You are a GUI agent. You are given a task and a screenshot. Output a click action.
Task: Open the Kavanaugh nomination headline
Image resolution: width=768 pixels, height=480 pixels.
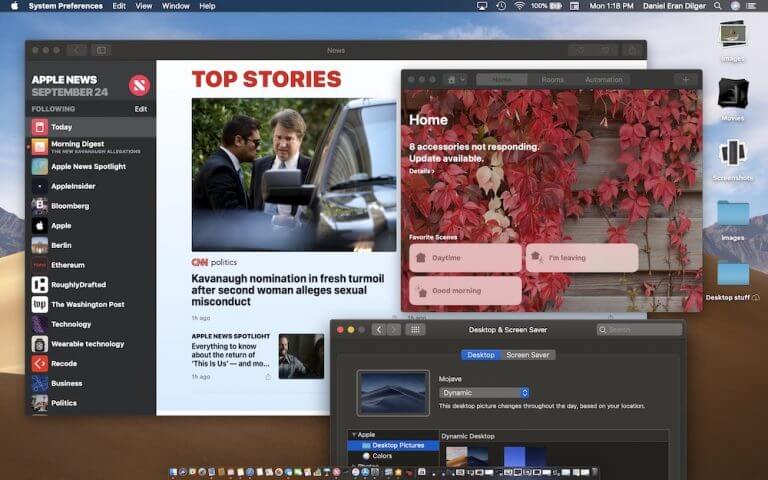(x=288, y=290)
